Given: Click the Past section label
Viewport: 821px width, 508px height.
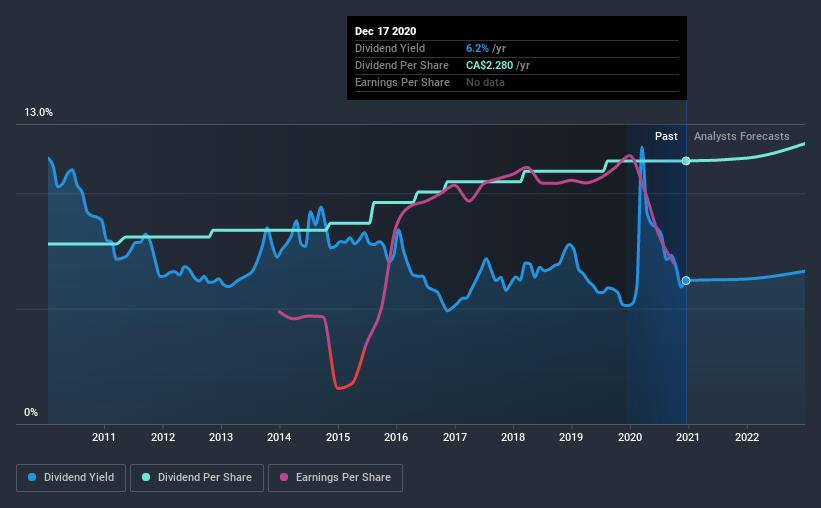Looking at the screenshot, I should [666, 136].
